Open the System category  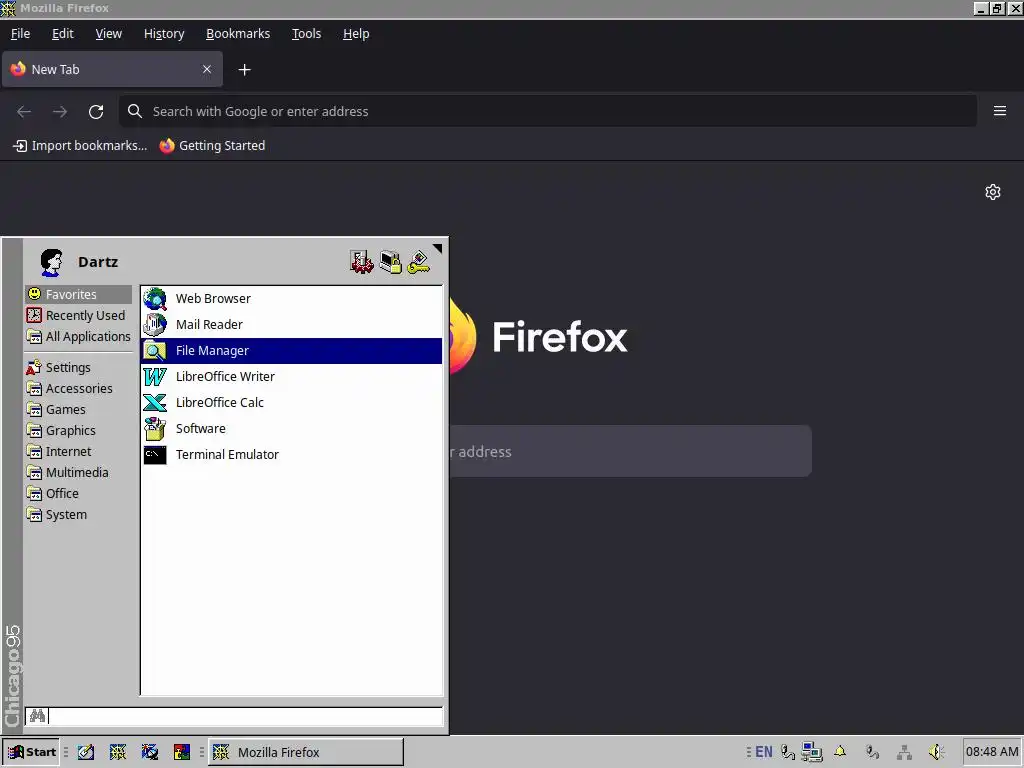click(x=78, y=515)
